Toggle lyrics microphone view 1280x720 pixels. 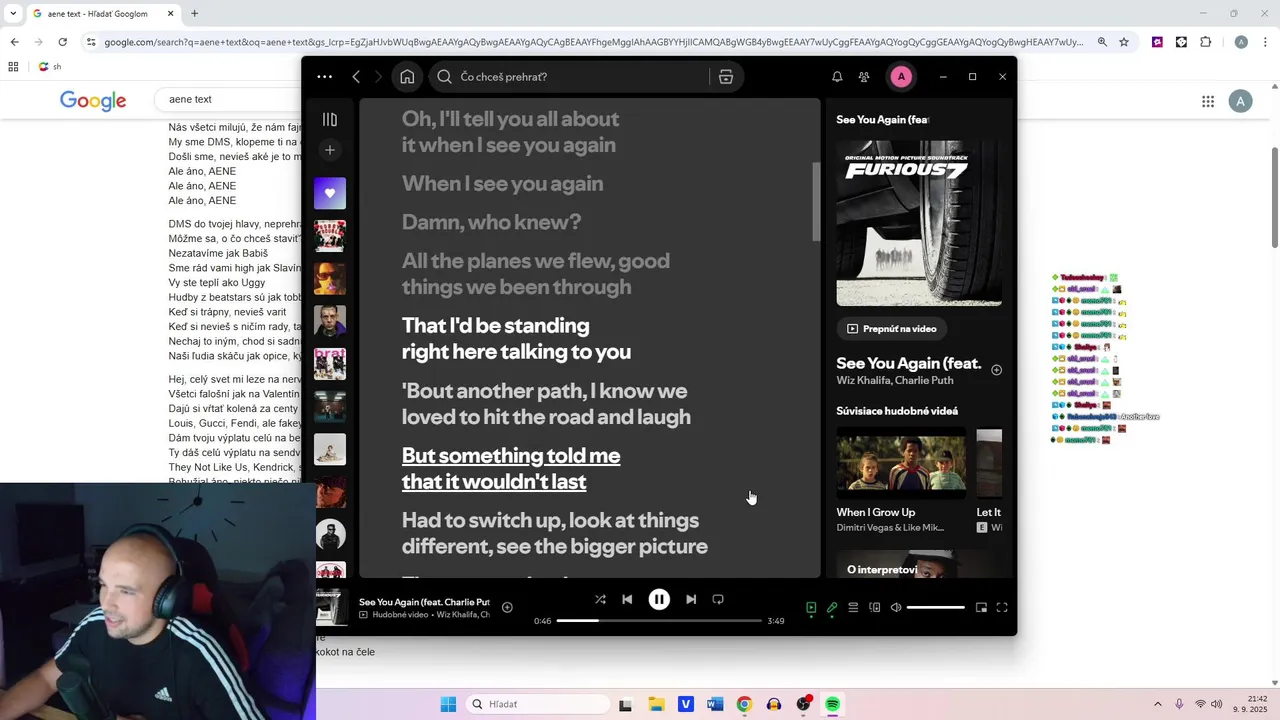pyautogui.click(x=832, y=607)
